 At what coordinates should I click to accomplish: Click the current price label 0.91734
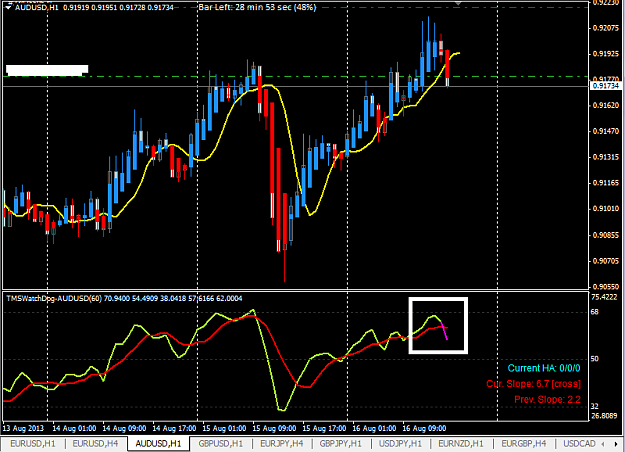tap(605, 86)
